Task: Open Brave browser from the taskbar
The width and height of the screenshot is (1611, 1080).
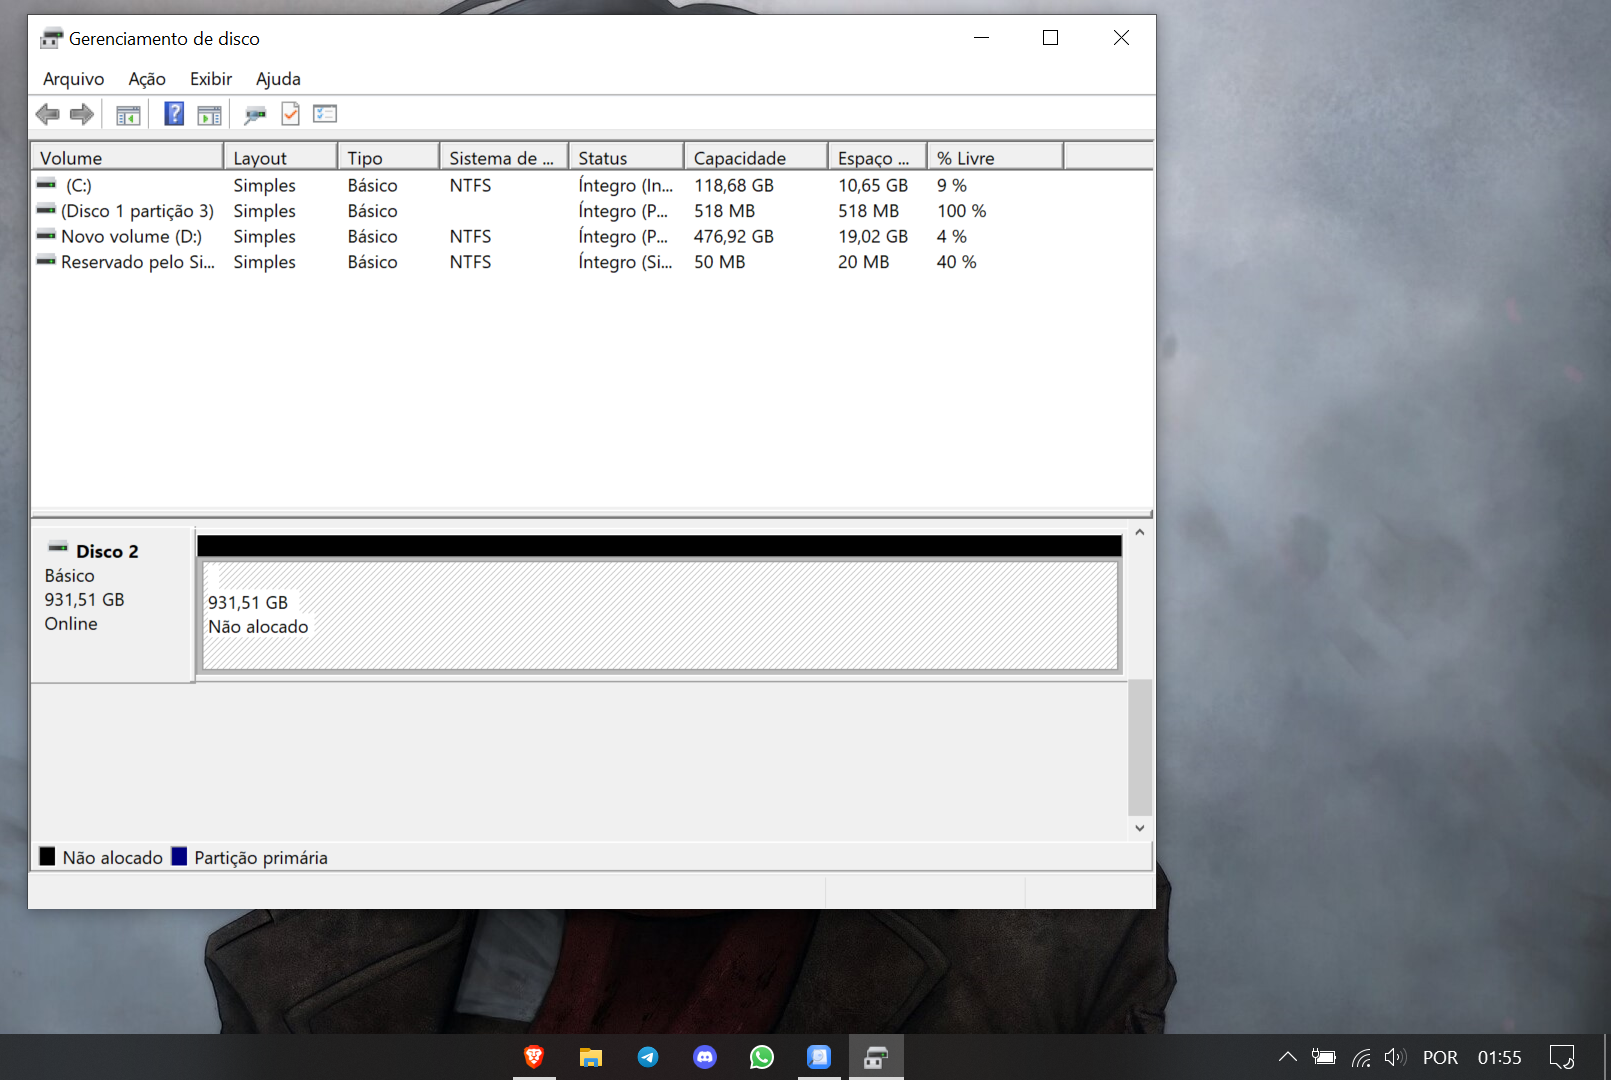Action: (x=534, y=1057)
